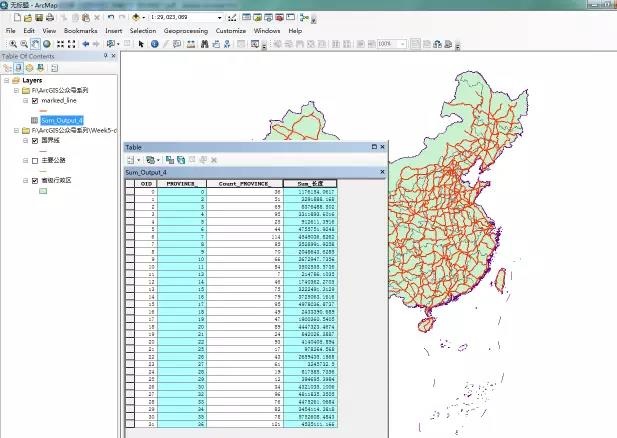This screenshot has height=438, width=617.
Task: Open the Selection menu
Action: pos(143,31)
